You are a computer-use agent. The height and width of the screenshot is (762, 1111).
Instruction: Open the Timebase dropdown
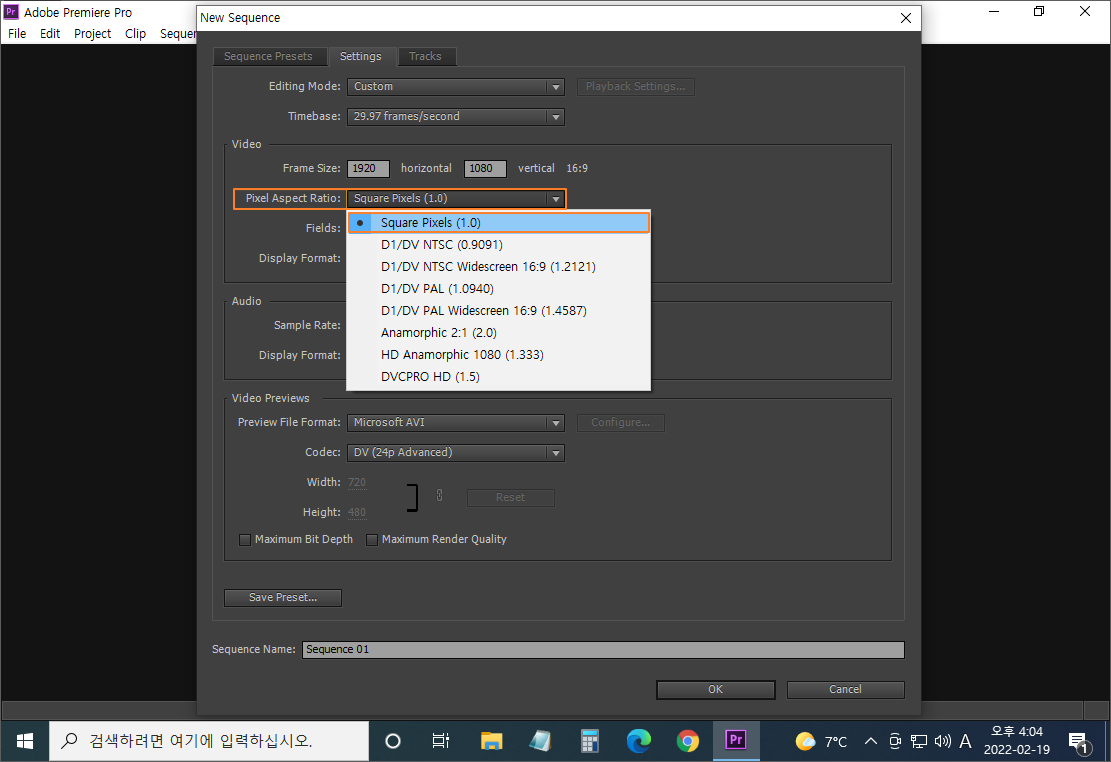(x=456, y=116)
